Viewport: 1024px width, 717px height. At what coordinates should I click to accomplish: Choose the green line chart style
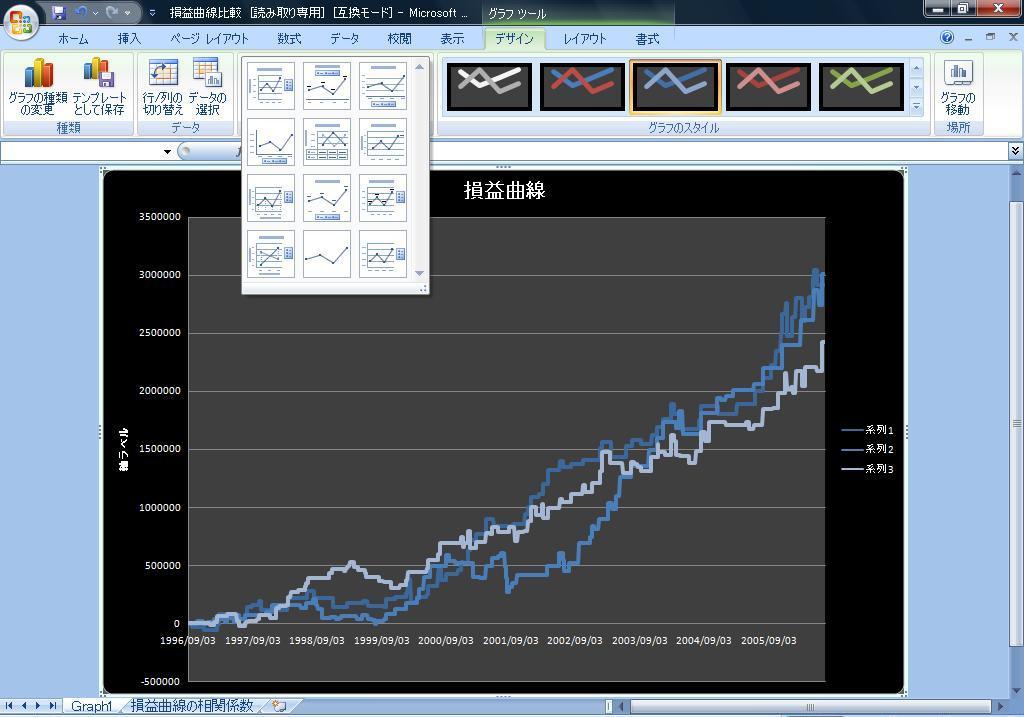tap(861, 86)
